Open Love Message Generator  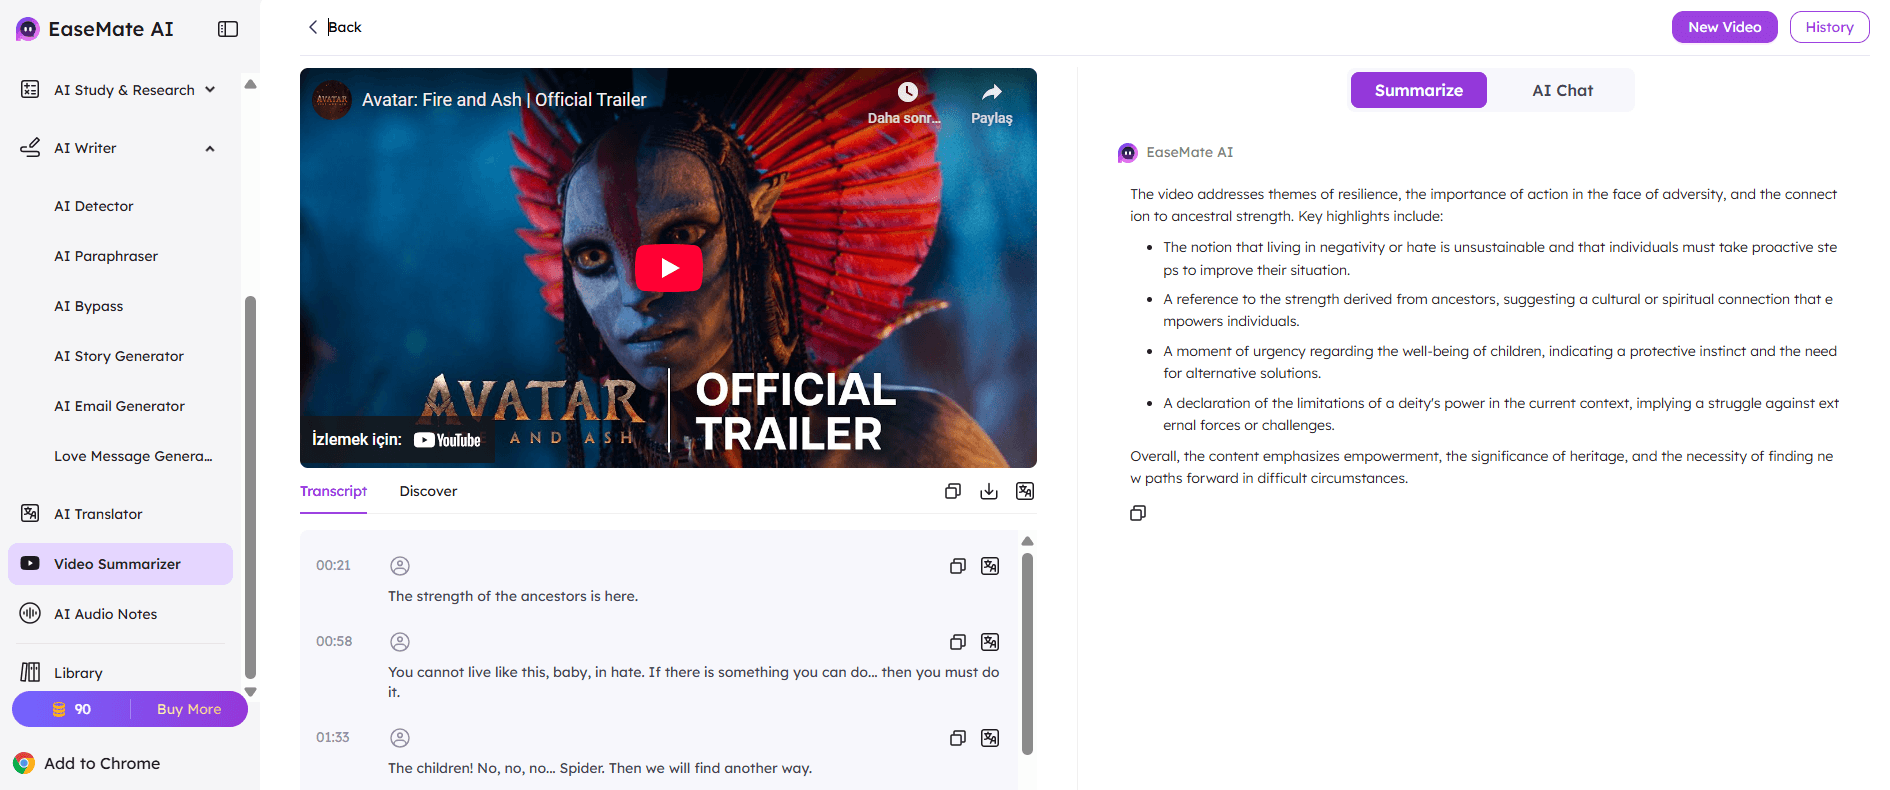coord(133,456)
